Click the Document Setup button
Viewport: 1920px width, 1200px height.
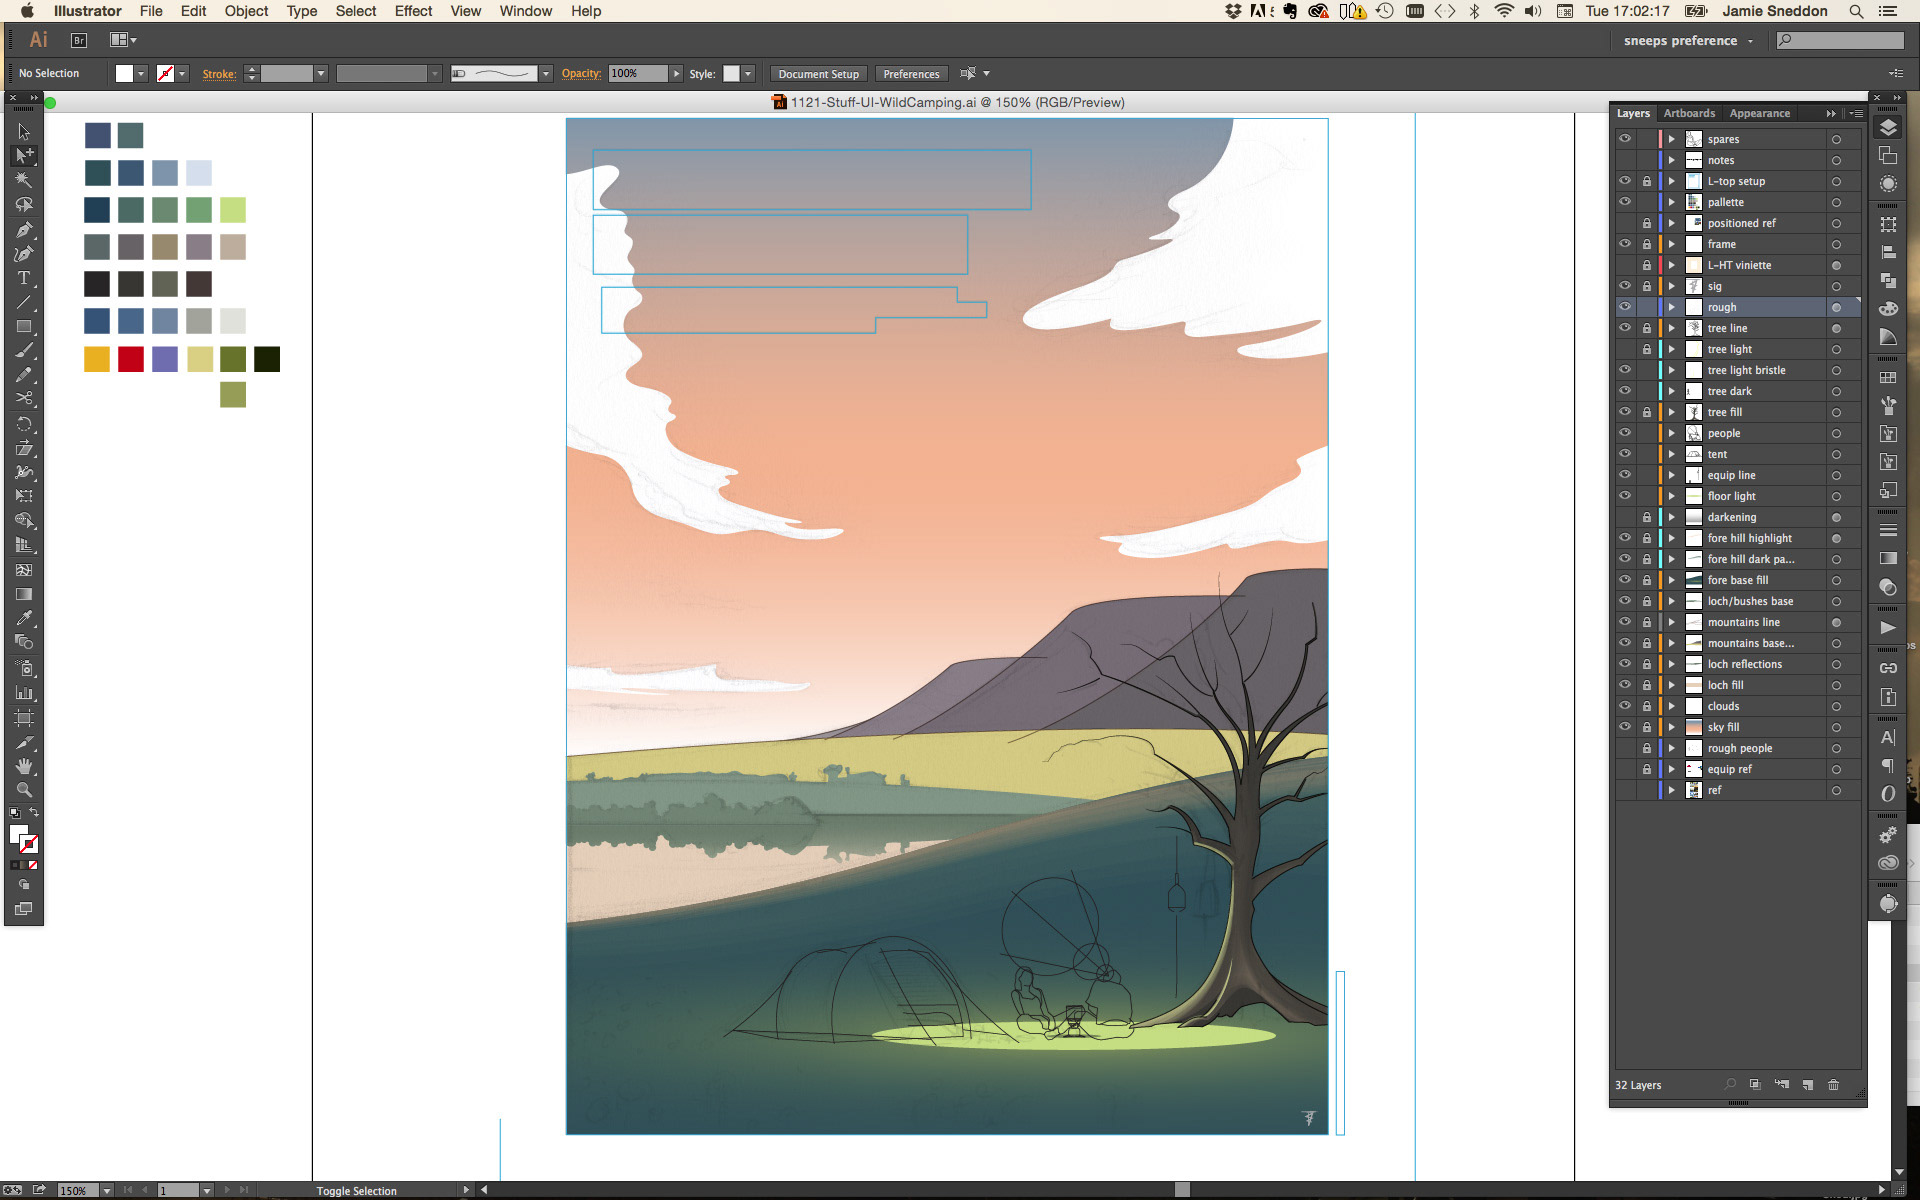tap(818, 74)
